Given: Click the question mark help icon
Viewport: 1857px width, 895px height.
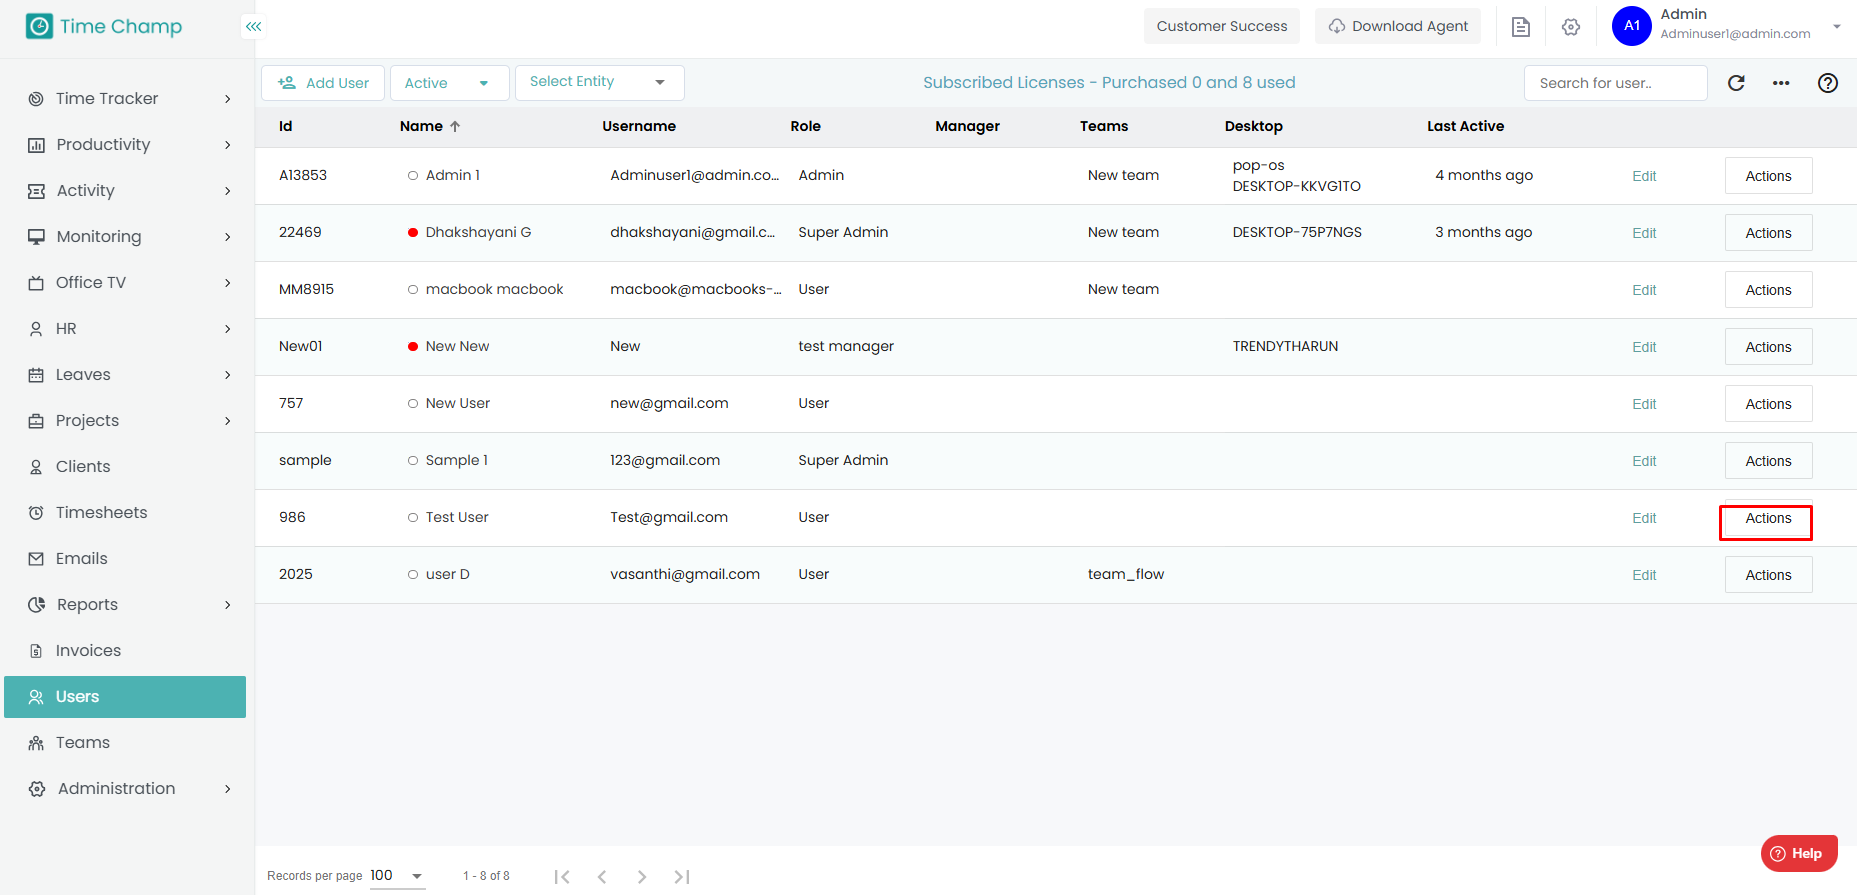Looking at the screenshot, I should 1827,83.
